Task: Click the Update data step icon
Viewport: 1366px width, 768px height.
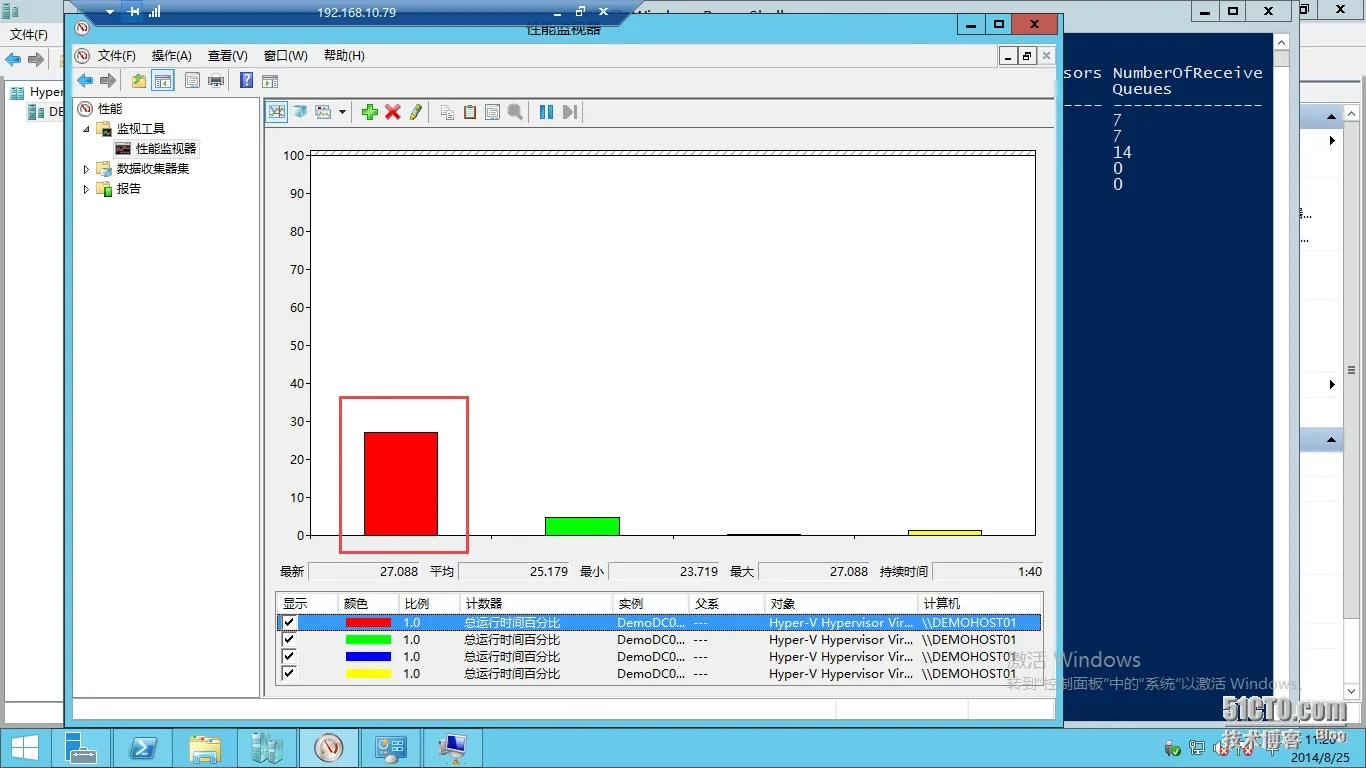Action: [569, 112]
